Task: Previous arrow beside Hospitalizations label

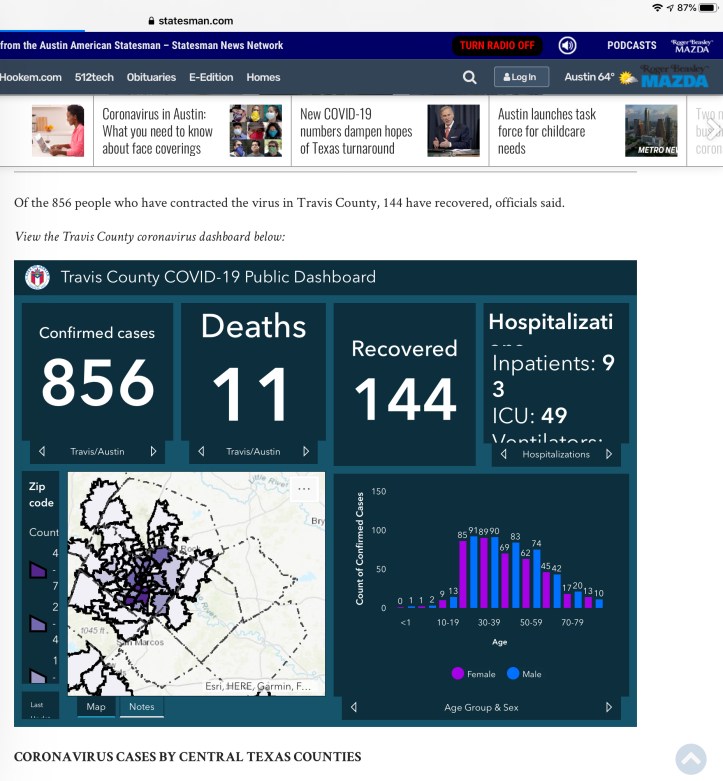Action: click(x=503, y=454)
